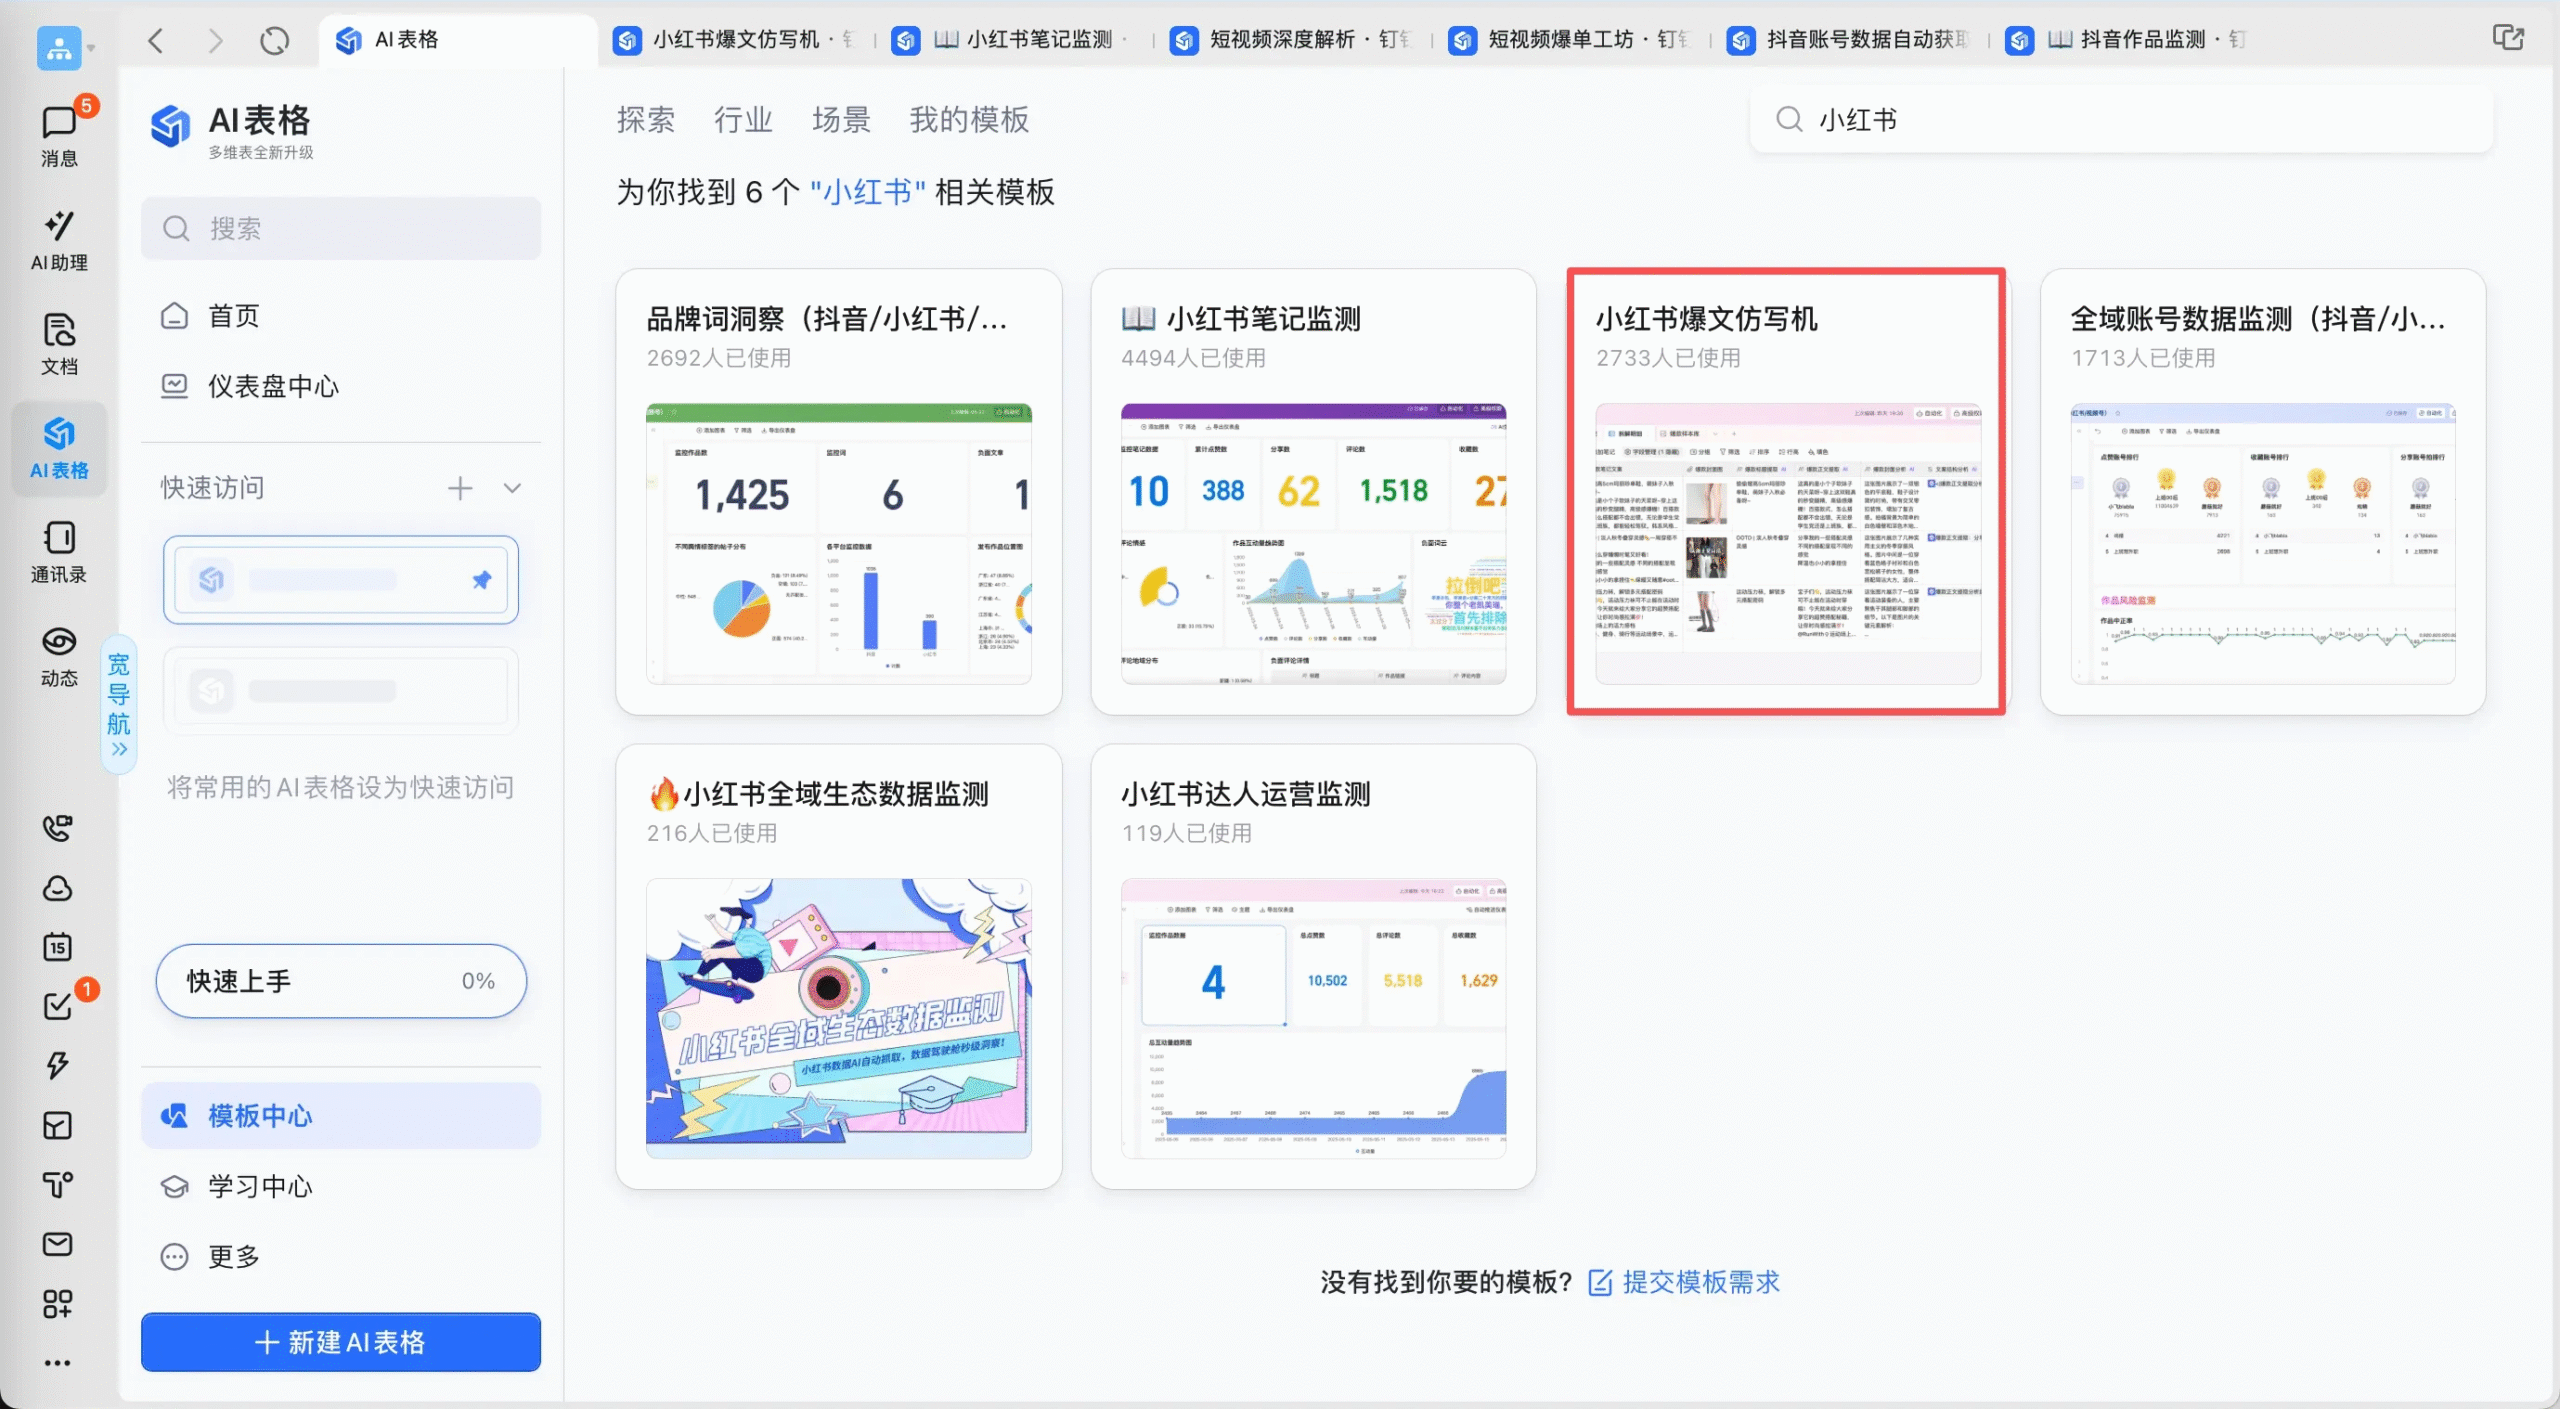
Task: Click the browser refresh icon
Action: [x=274, y=40]
